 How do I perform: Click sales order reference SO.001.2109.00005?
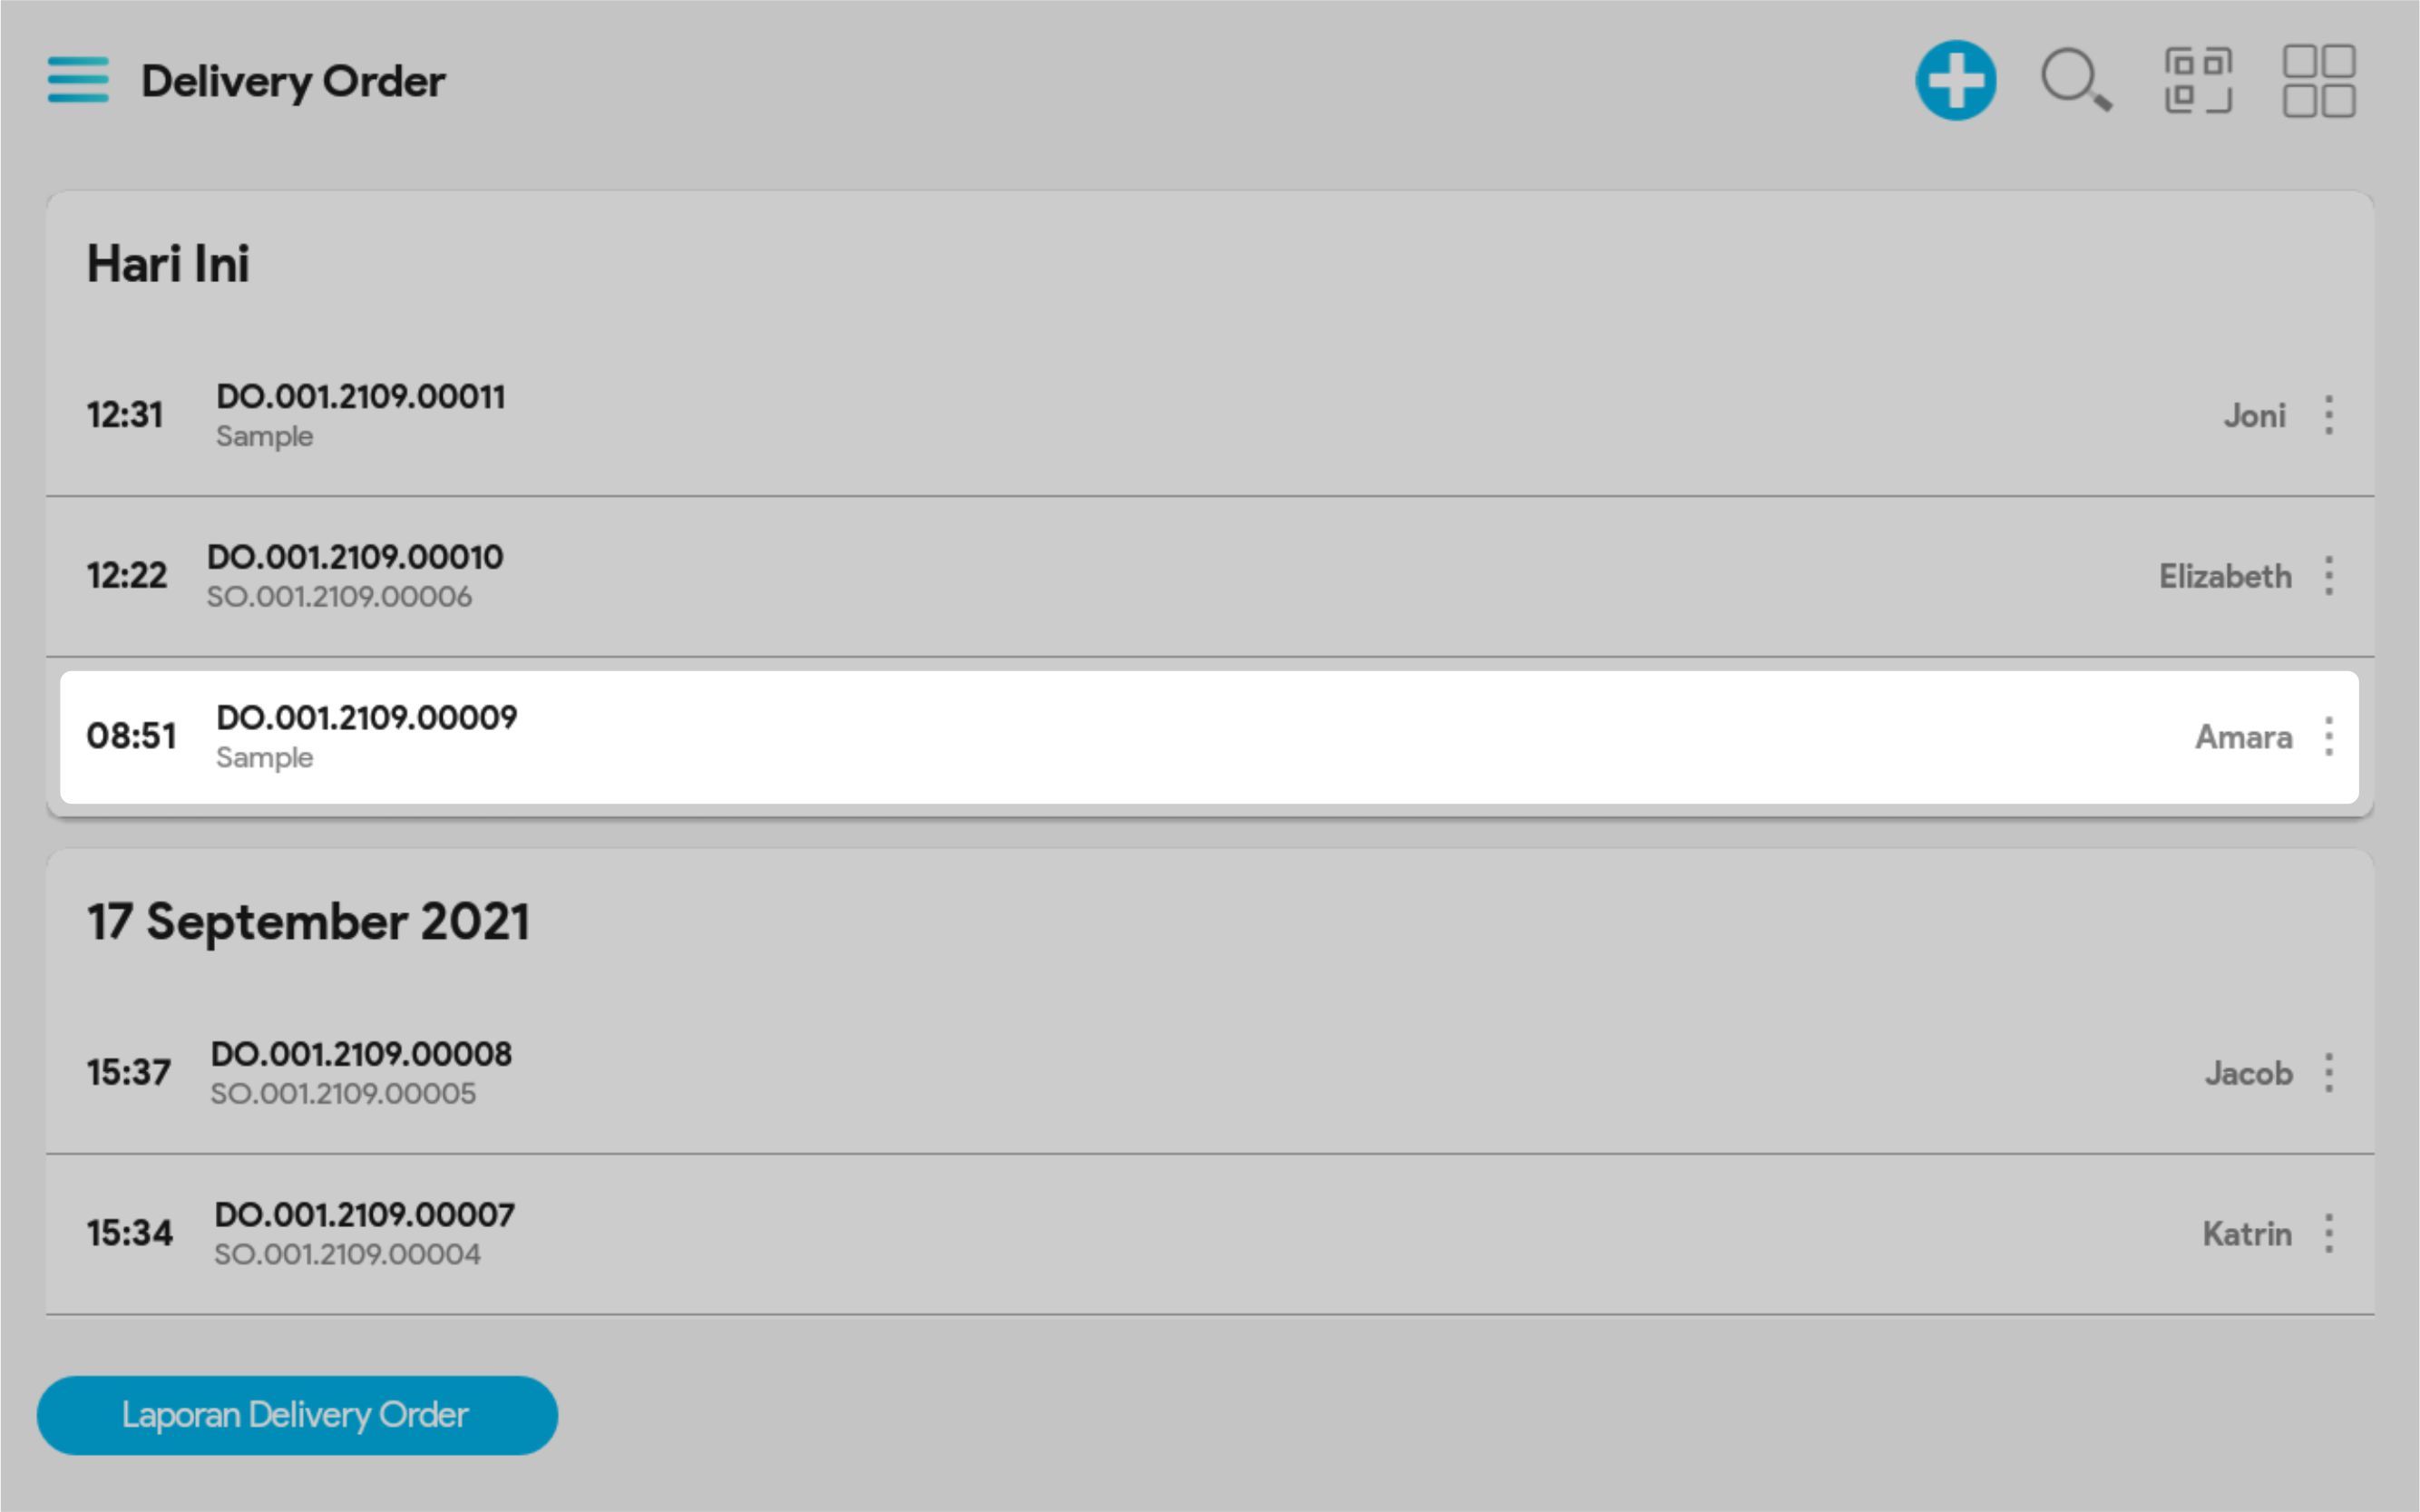tap(343, 1094)
